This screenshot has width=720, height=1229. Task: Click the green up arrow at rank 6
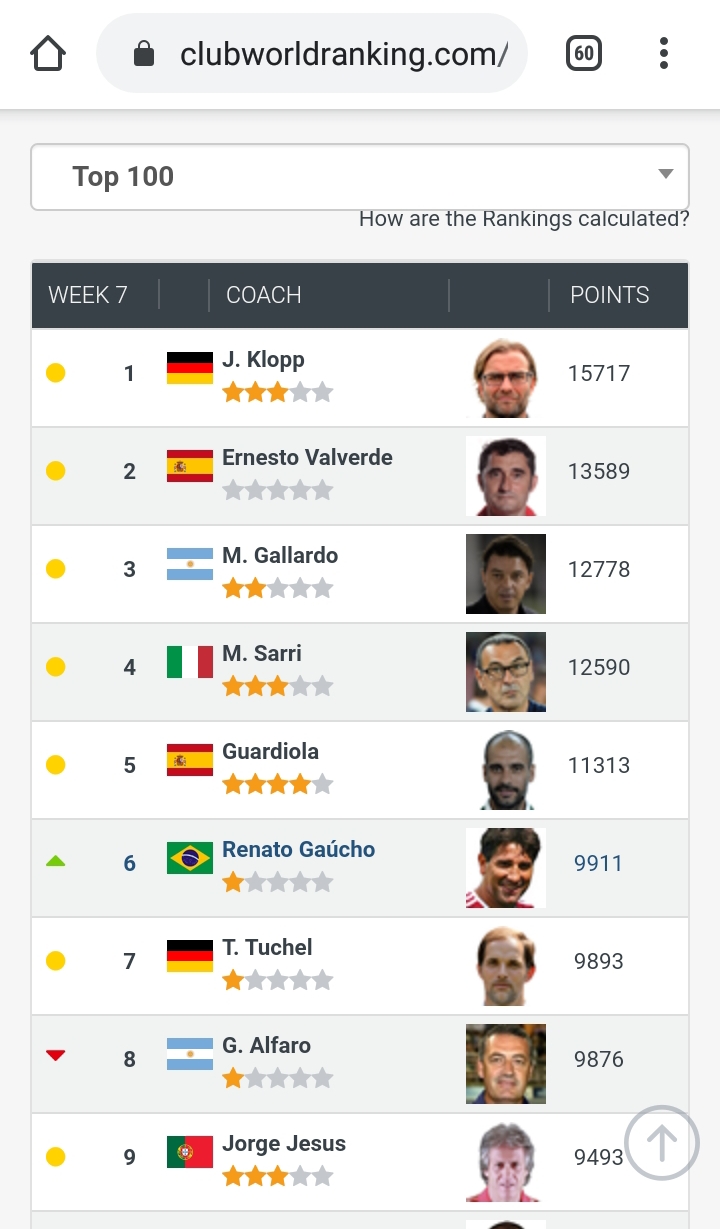pyautogui.click(x=56, y=861)
